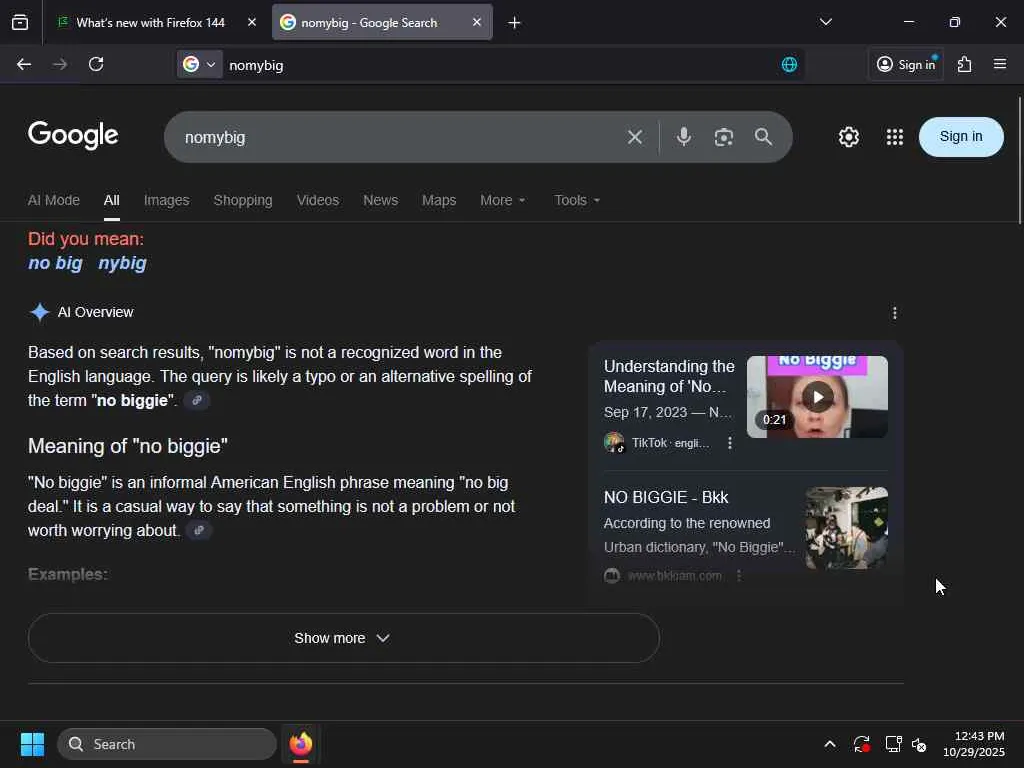This screenshot has height=768, width=1024.
Task: Click into the Google search box
Action: pos(398,137)
